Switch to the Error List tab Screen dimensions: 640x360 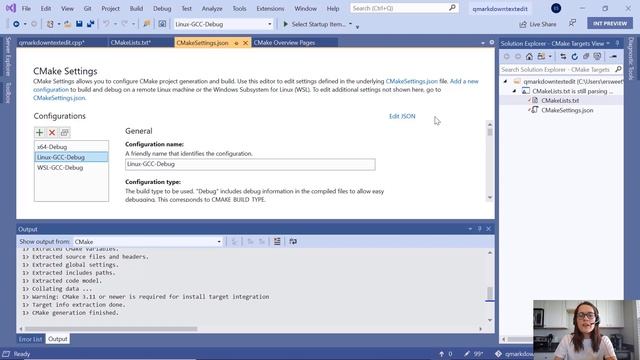[x=30, y=339]
